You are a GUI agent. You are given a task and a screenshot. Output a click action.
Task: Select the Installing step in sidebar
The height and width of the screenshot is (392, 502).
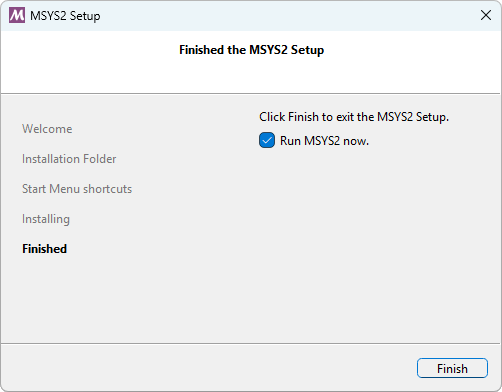46,219
